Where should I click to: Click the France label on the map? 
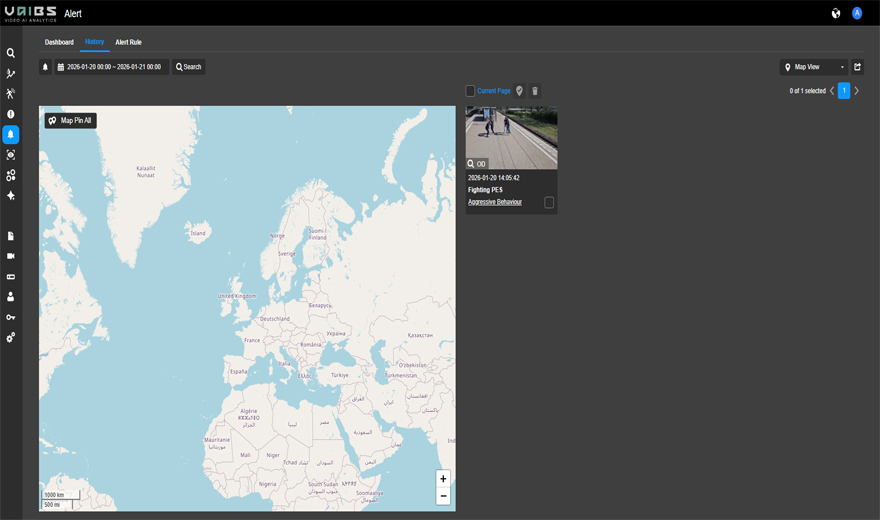coord(252,340)
